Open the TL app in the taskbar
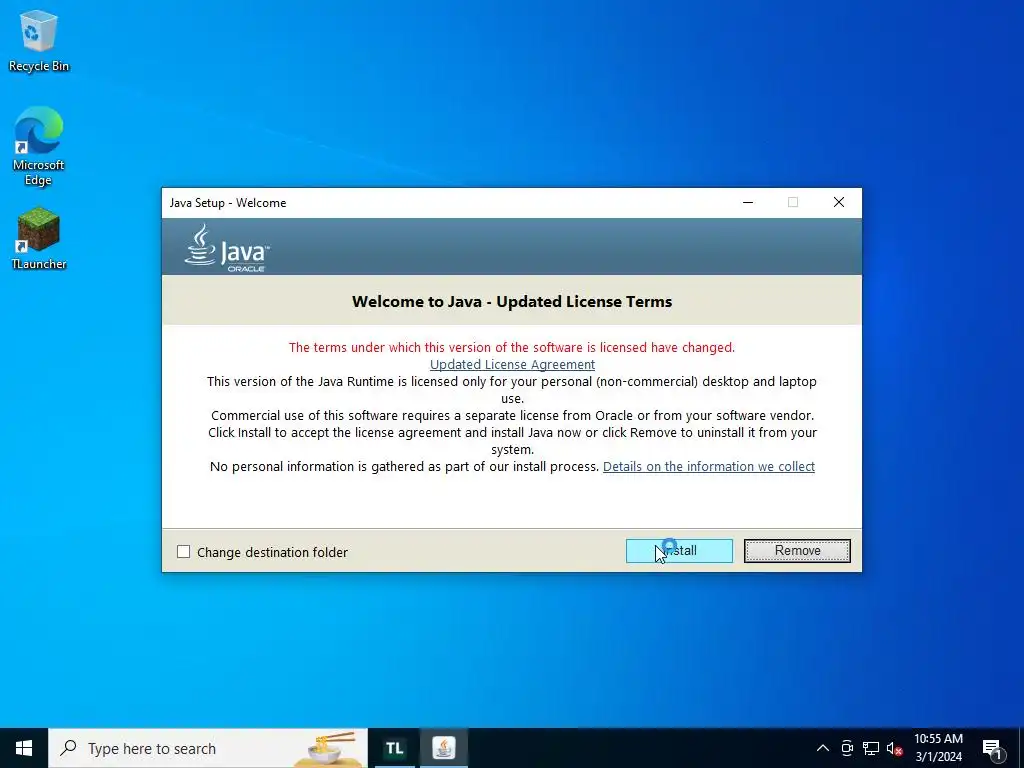 pos(394,748)
